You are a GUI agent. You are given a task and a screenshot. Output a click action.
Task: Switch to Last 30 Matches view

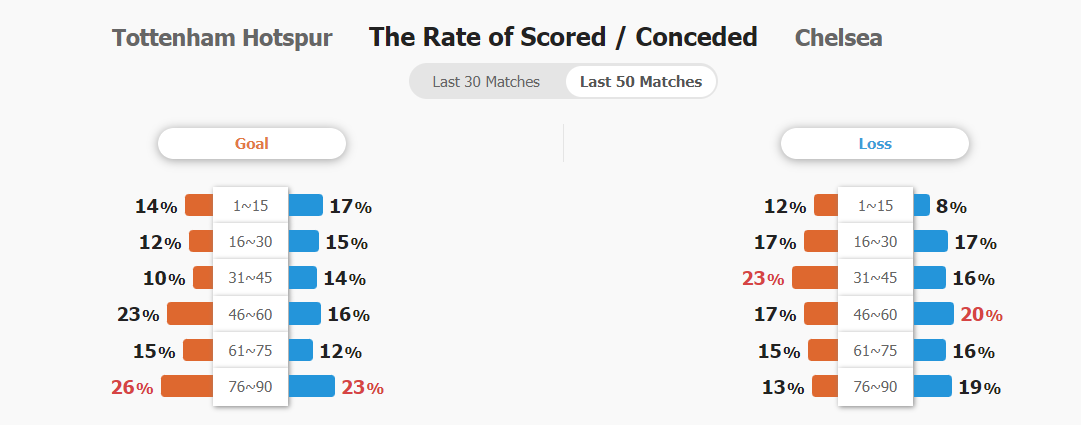coord(486,81)
